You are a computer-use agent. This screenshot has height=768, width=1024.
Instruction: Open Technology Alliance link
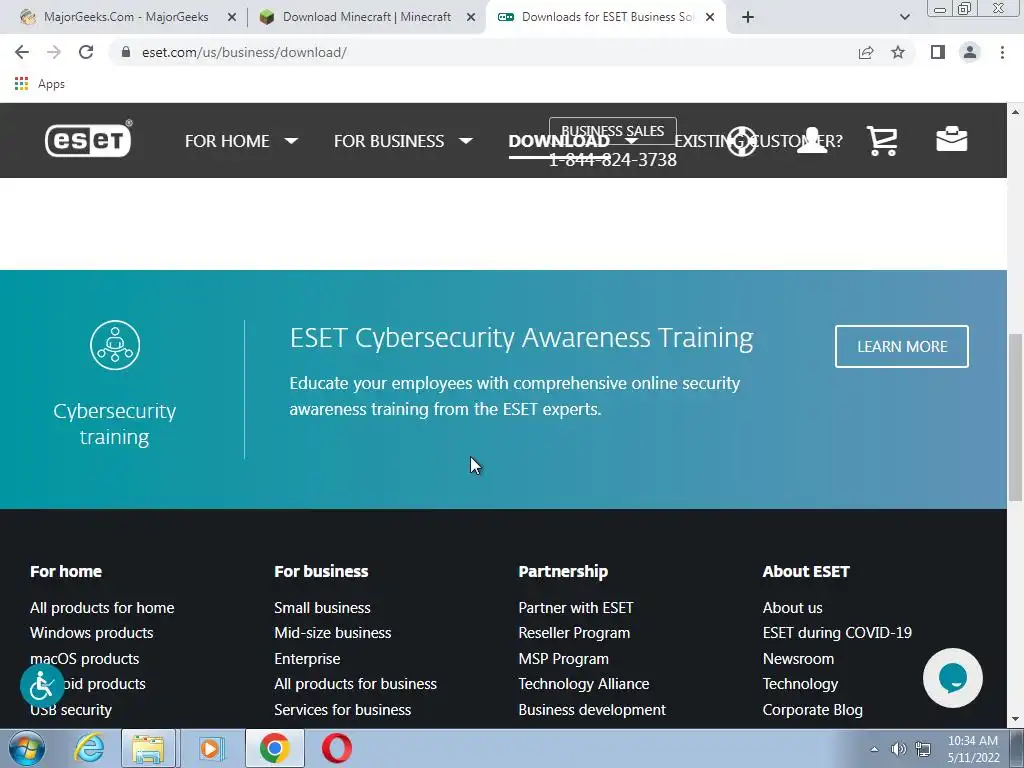[x=583, y=684]
